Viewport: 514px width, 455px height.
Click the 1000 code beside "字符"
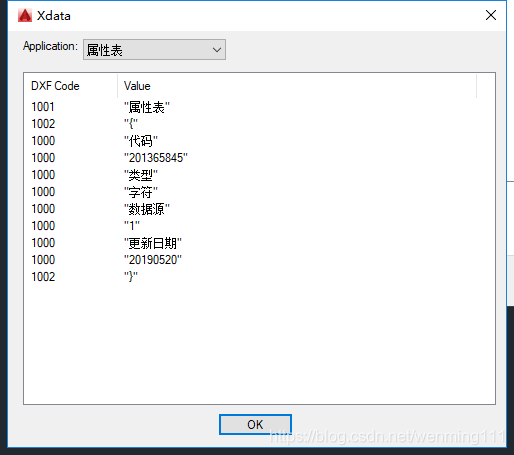point(43,192)
